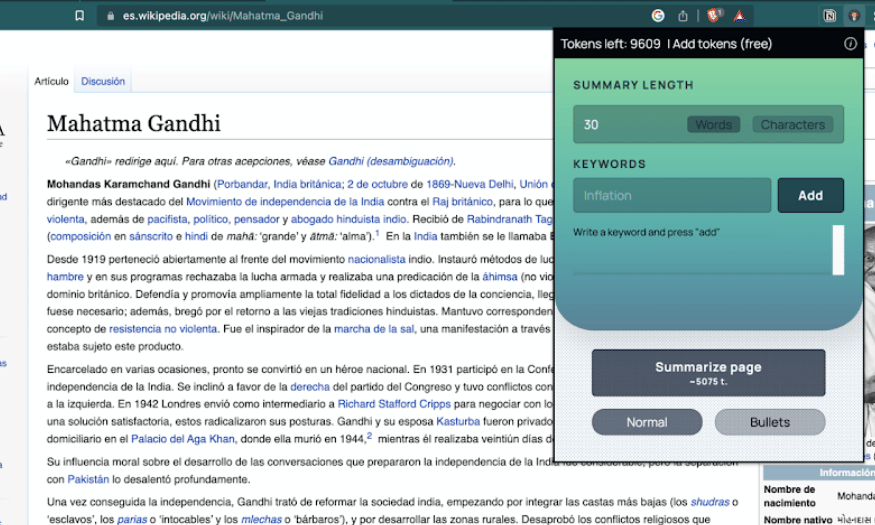
Task: Open marcha de la sal link
Action: 374,329
